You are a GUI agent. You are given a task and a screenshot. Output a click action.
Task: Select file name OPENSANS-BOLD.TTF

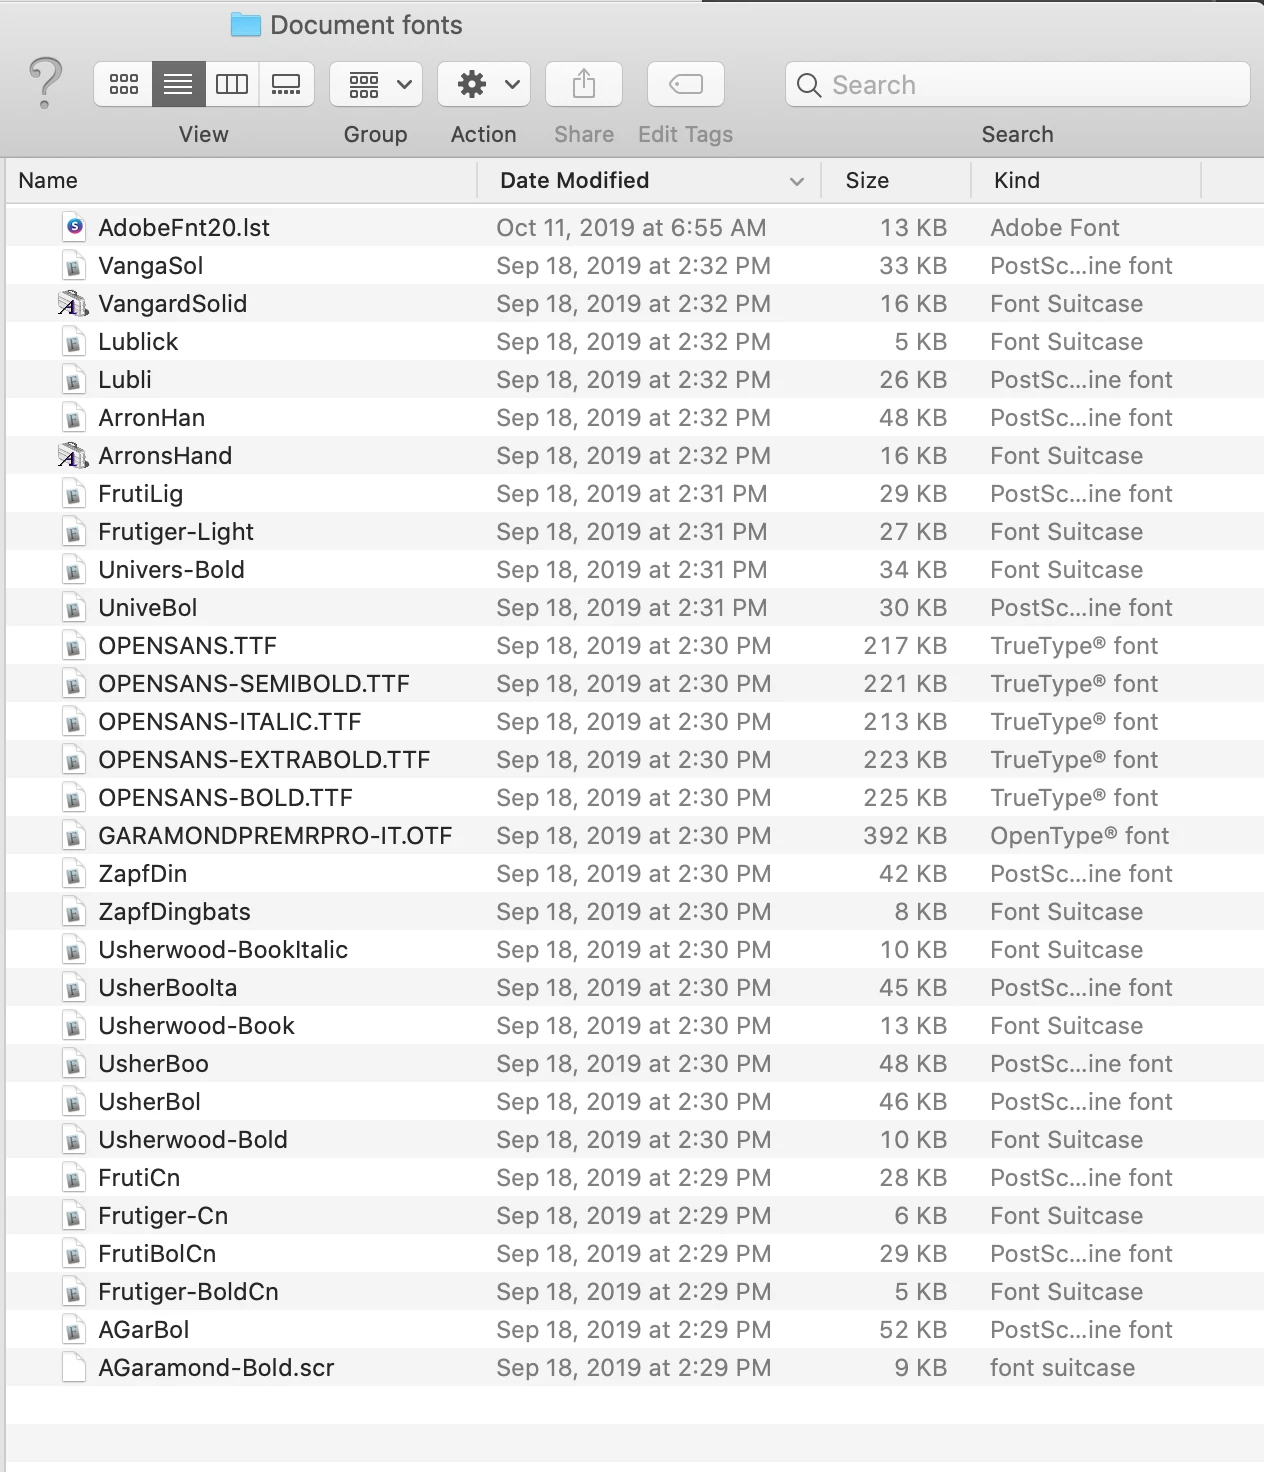click(x=225, y=797)
